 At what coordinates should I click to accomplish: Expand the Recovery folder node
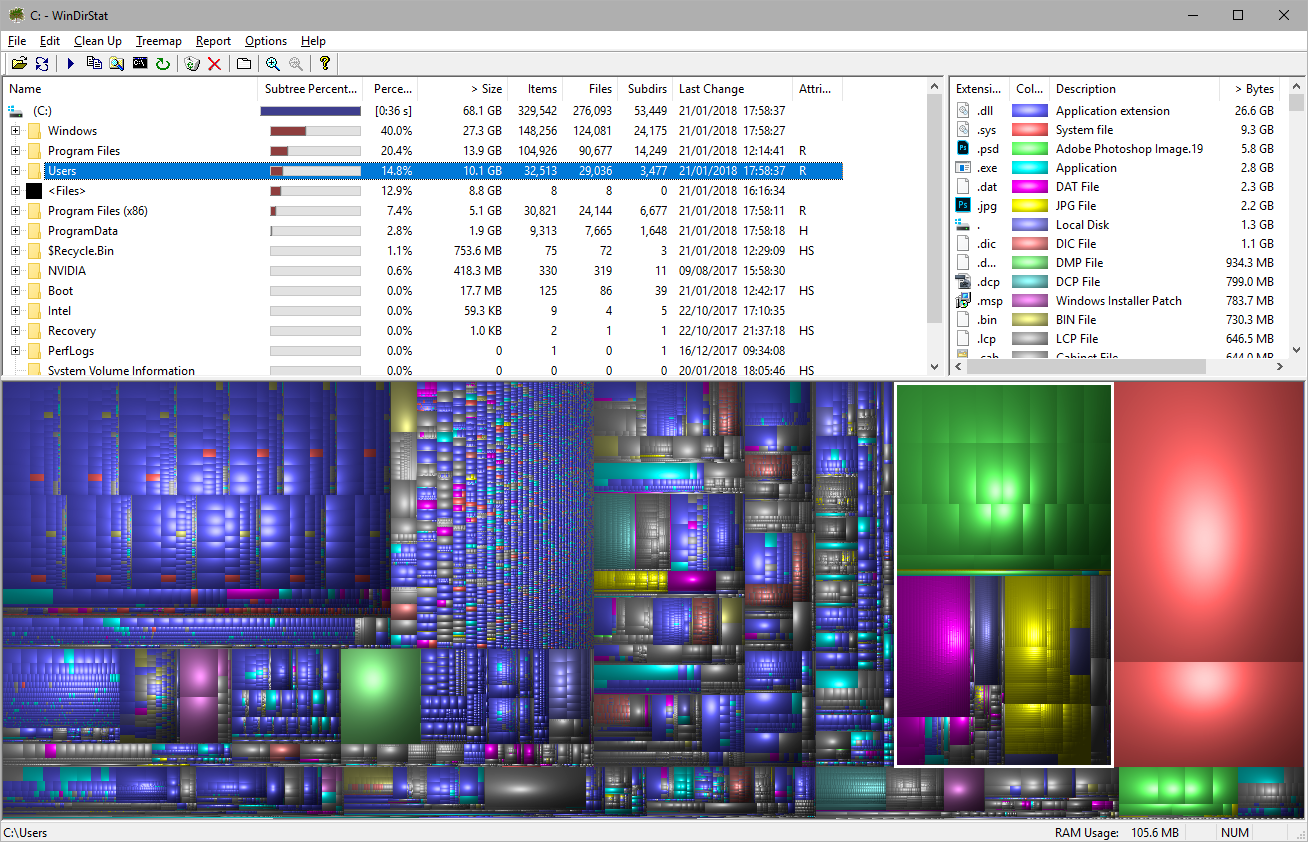click(15, 331)
